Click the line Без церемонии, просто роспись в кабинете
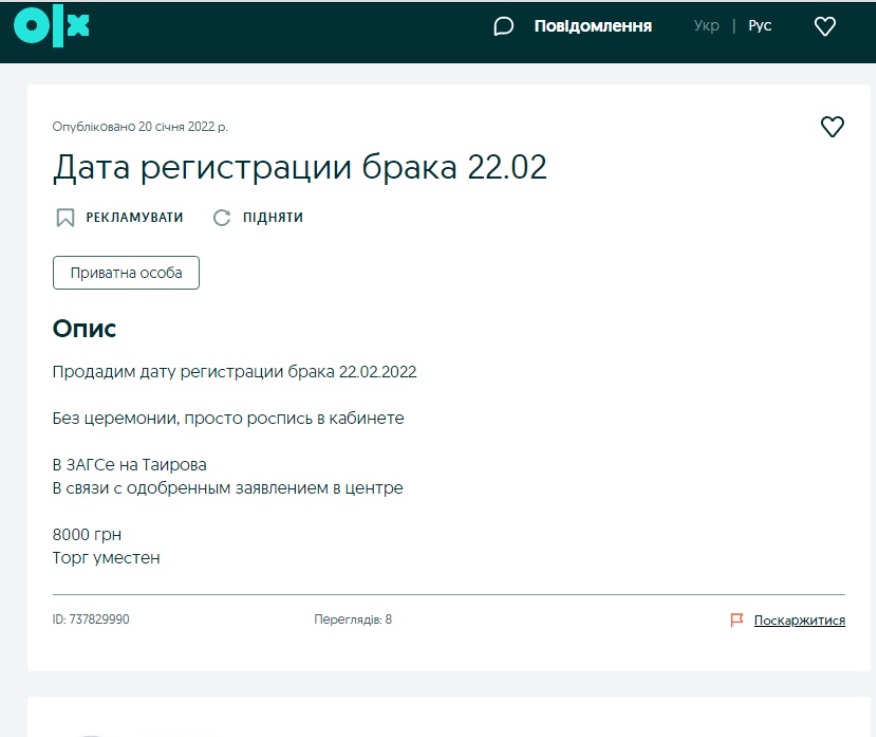This screenshot has height=737, width=876. [228, 419]
